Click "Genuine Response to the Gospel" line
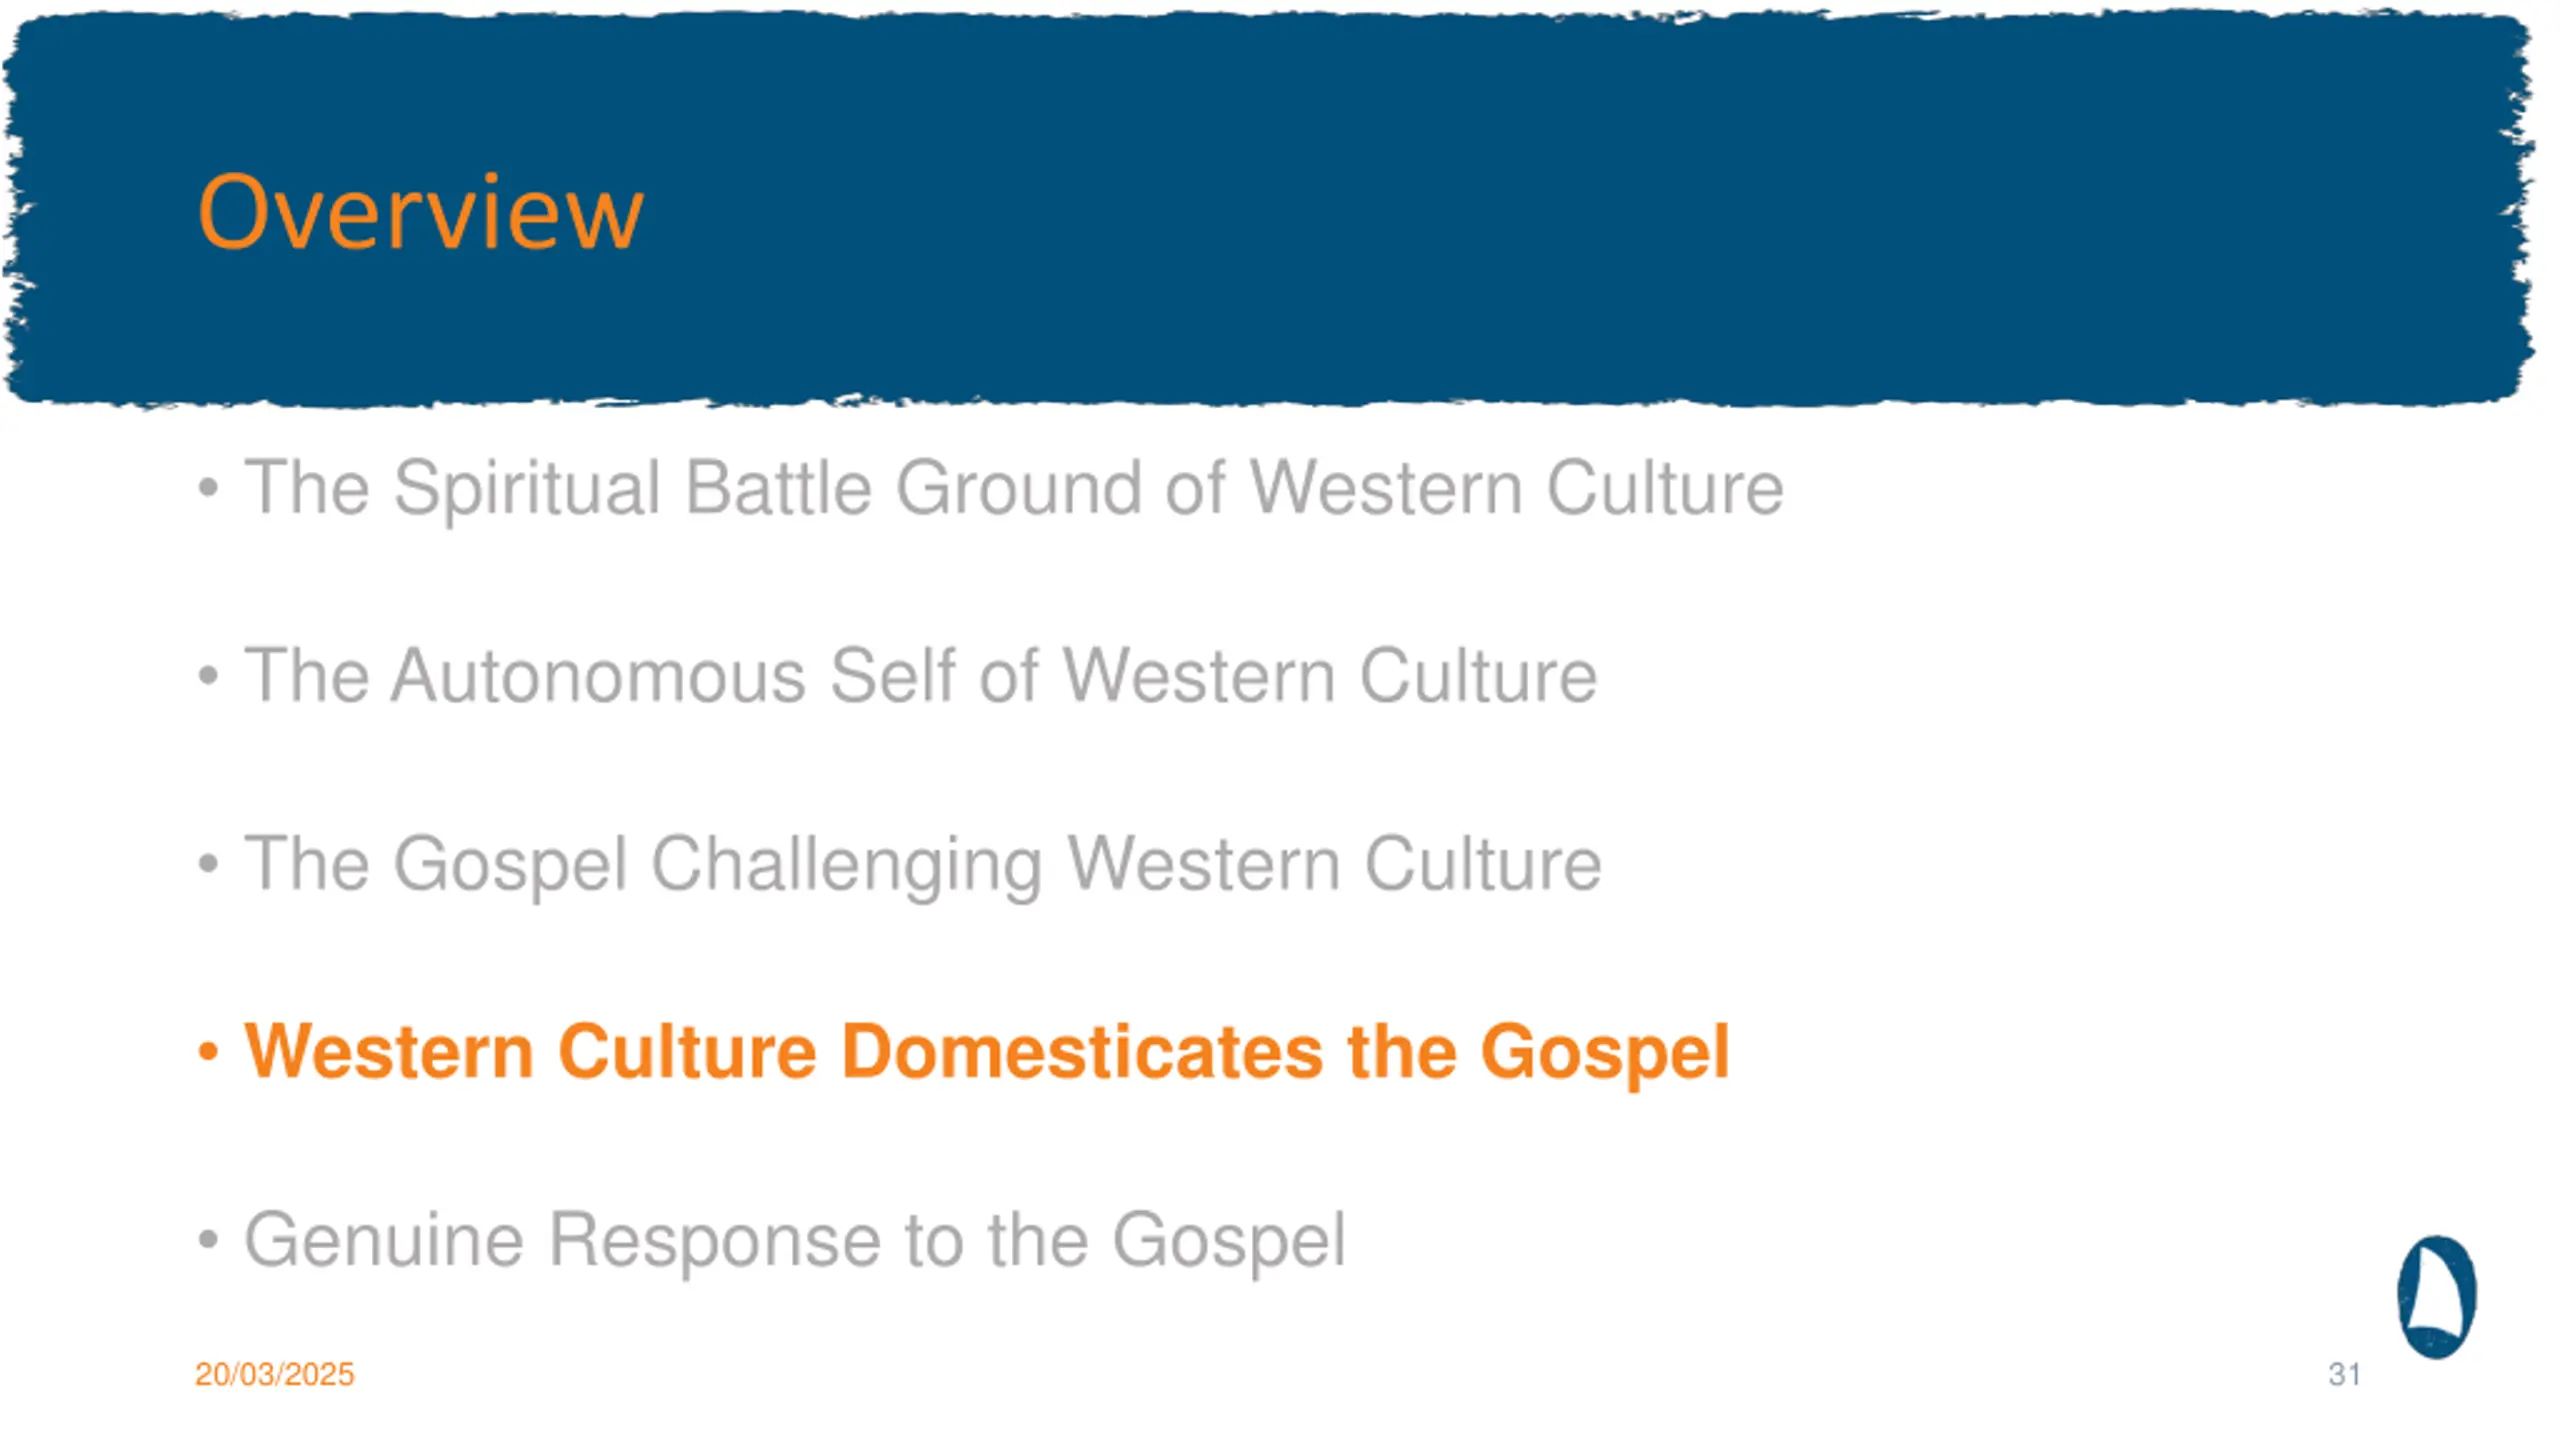This screenshot has width=2560, height=1440. coord(795,1240)
